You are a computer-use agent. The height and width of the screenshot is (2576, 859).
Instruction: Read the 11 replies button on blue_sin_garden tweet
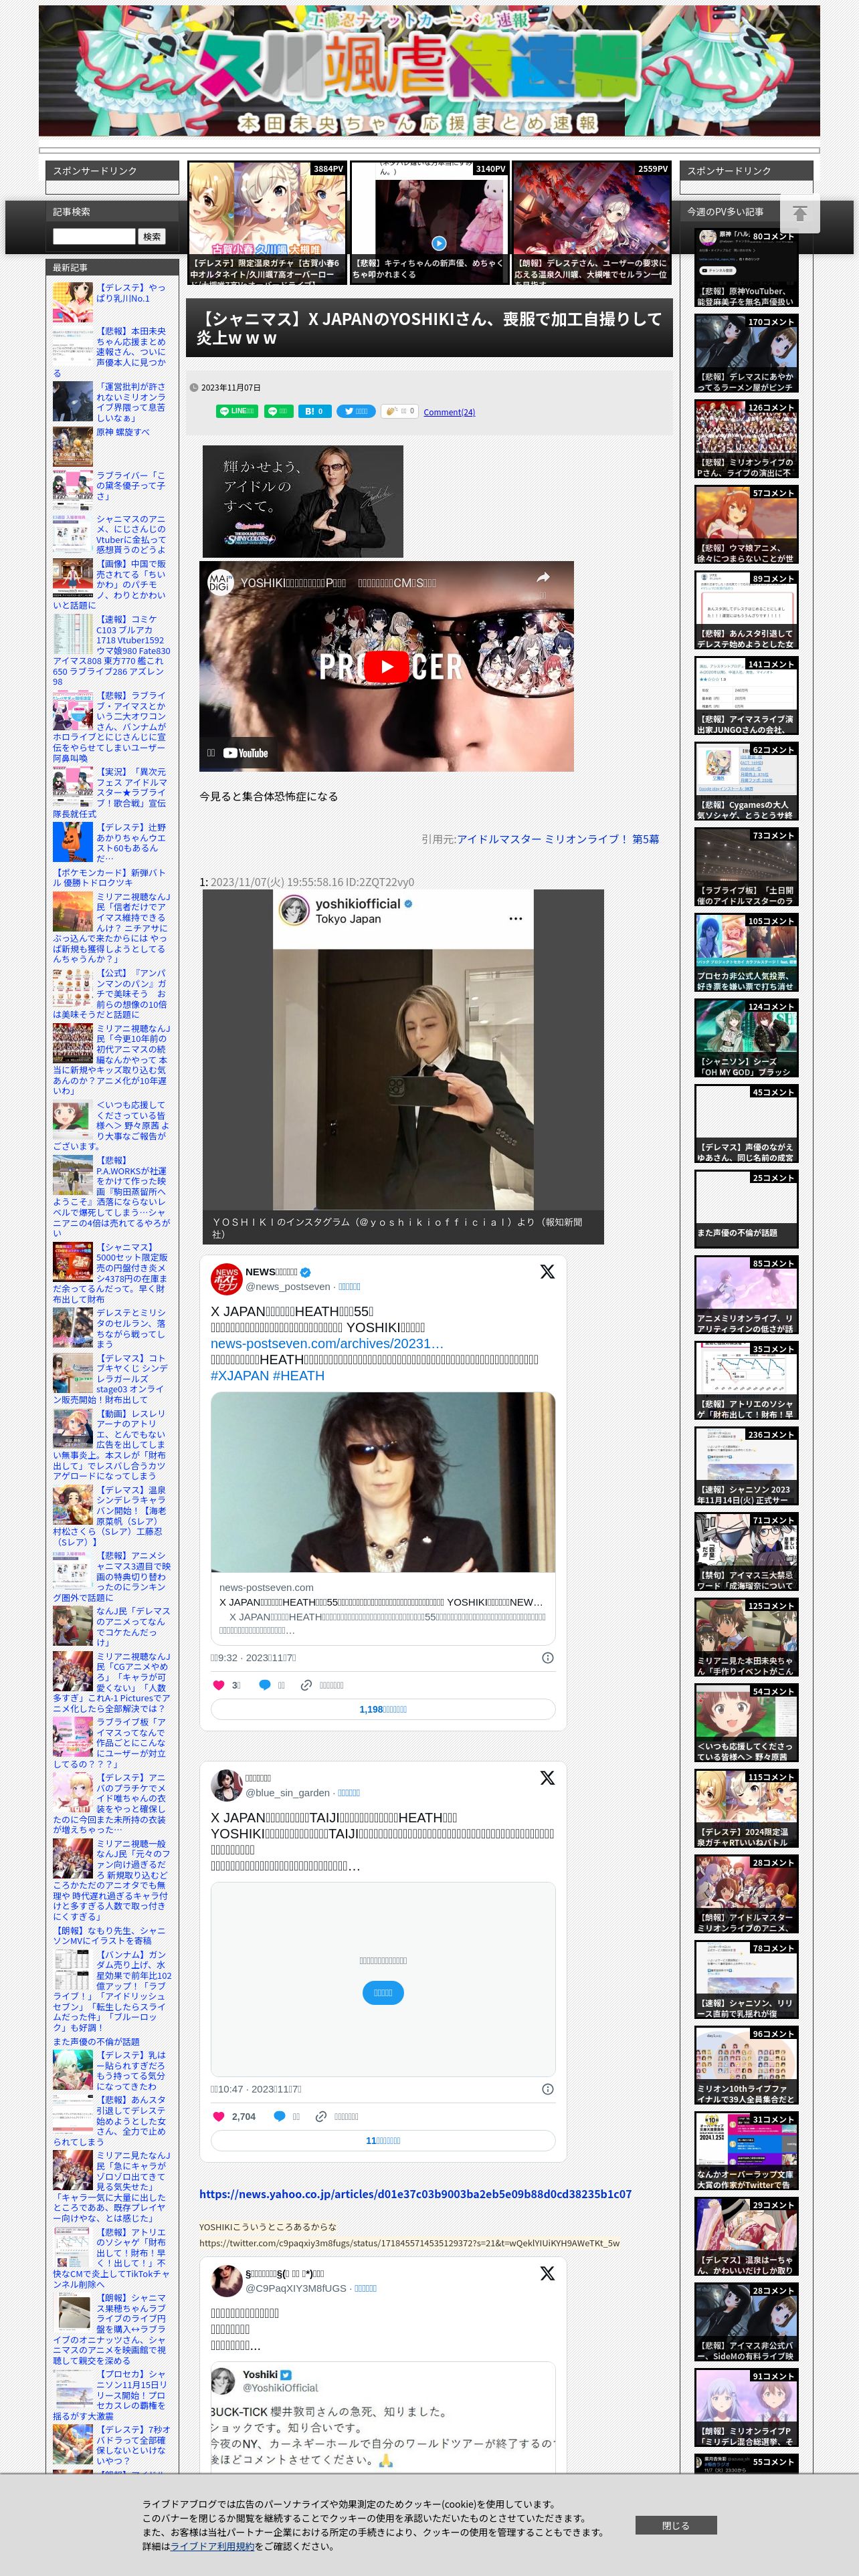383,2140
